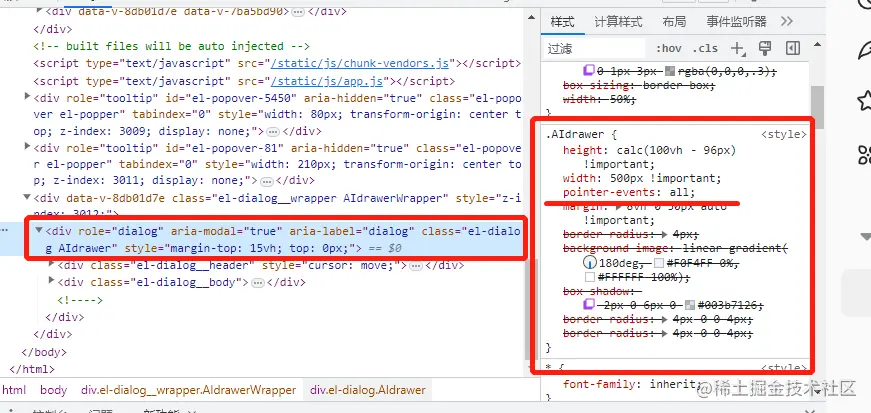Click the struck-through box-sizing: border-box declaration

click(639, 86)
